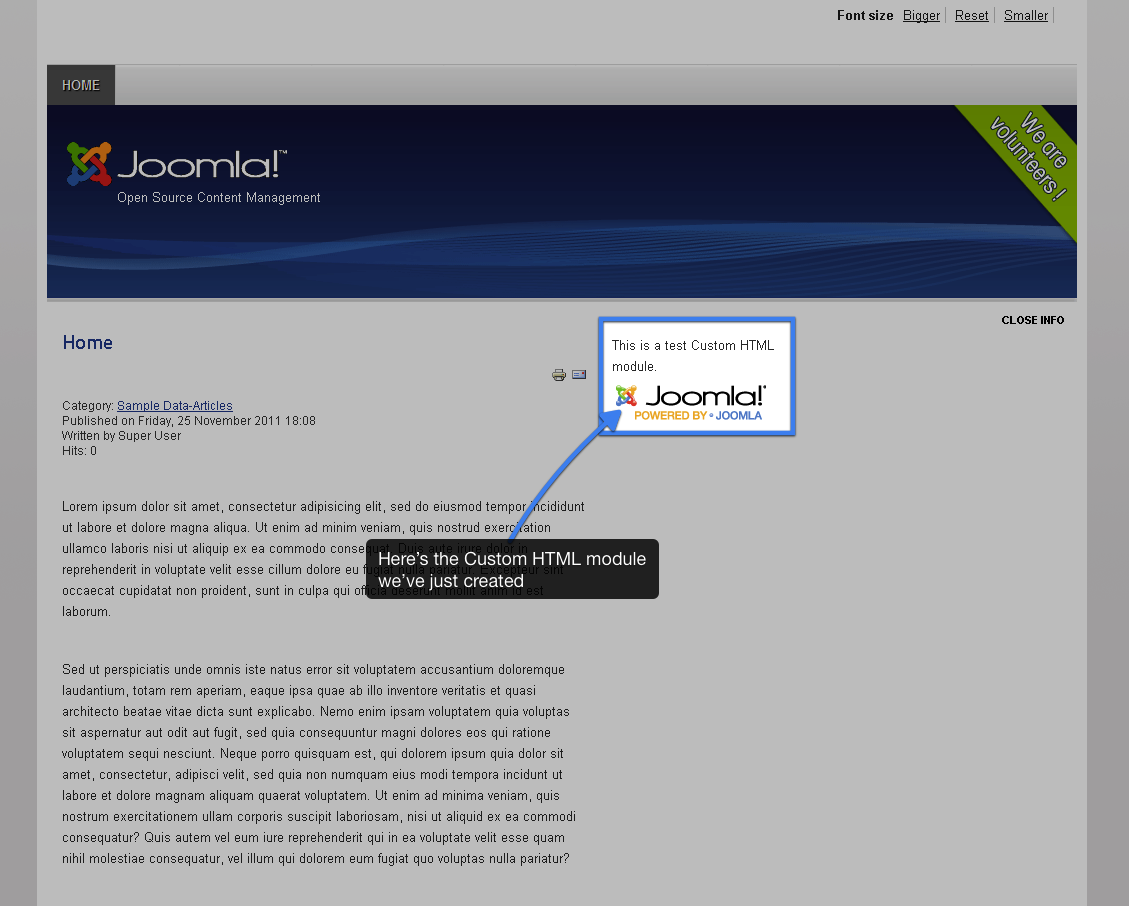Click the print article icon

pyautogui.click(x=559, y=374)
